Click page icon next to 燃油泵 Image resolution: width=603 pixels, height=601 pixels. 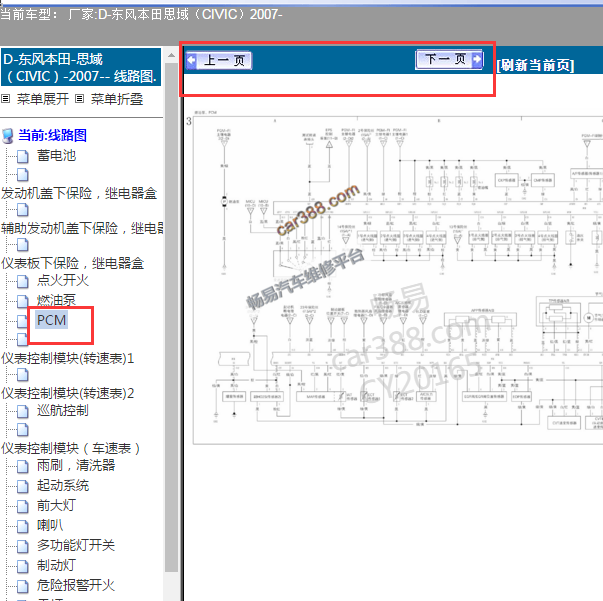(23, 301)
